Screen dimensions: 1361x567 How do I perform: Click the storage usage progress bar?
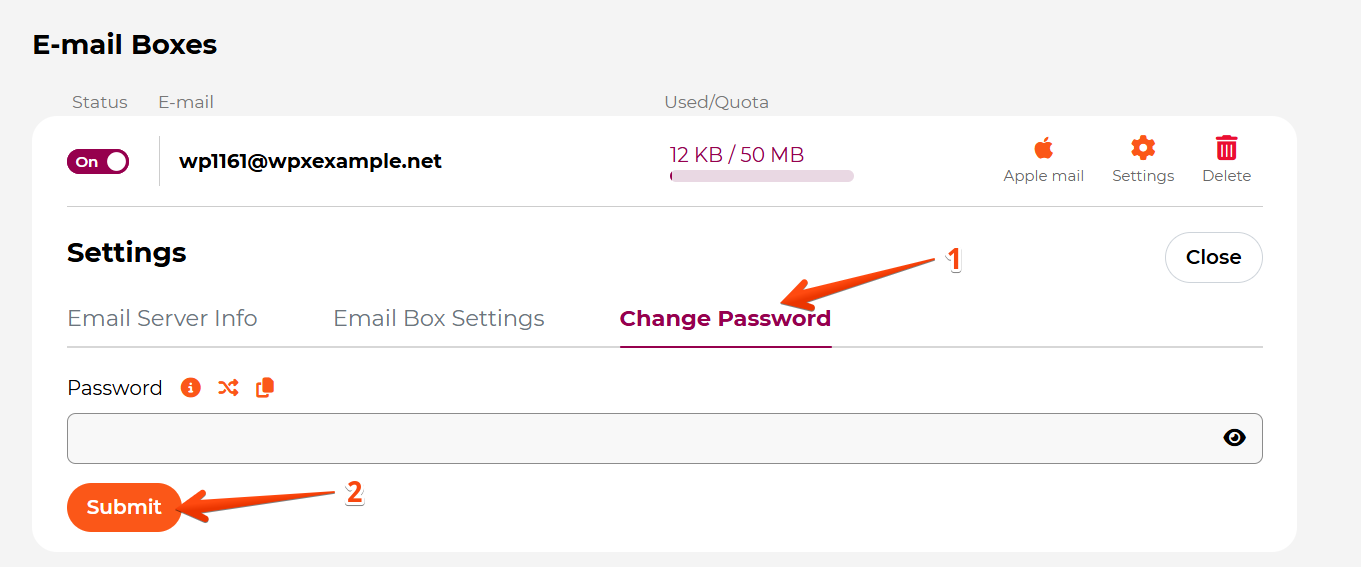tap(762, 176)
